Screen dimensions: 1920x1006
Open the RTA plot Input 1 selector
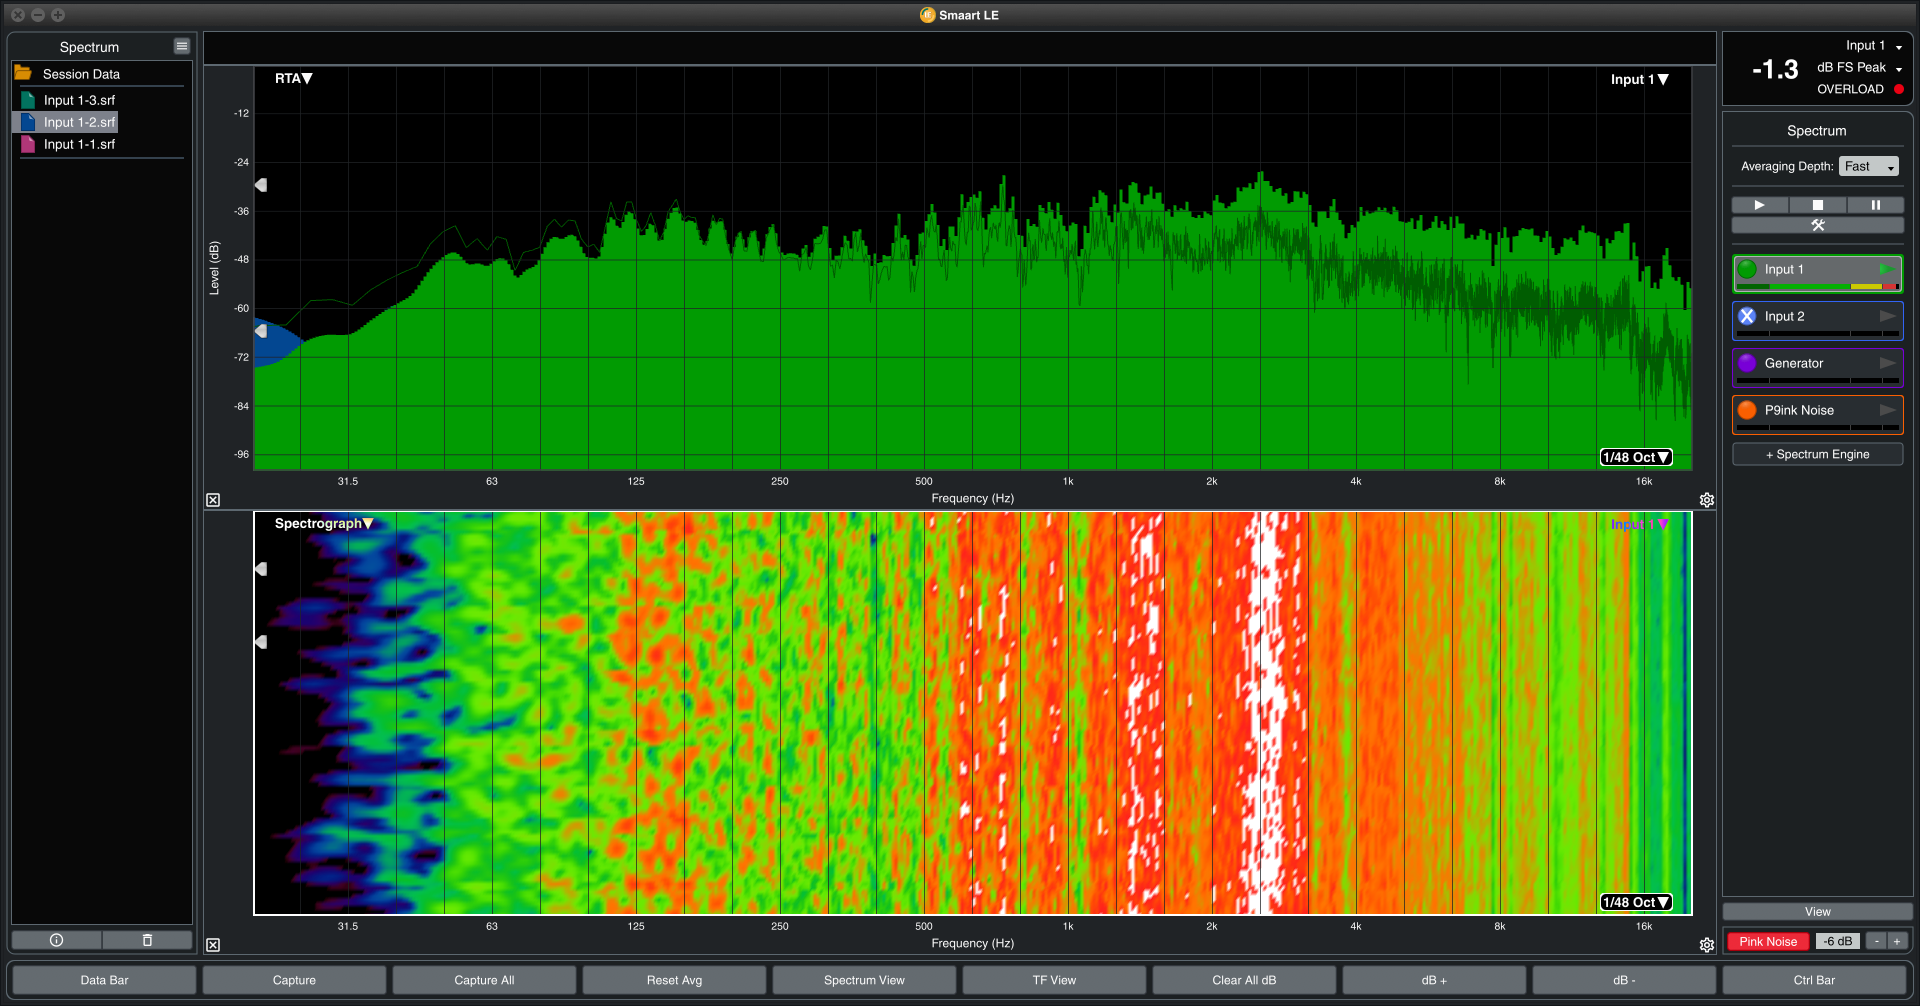1639,79
